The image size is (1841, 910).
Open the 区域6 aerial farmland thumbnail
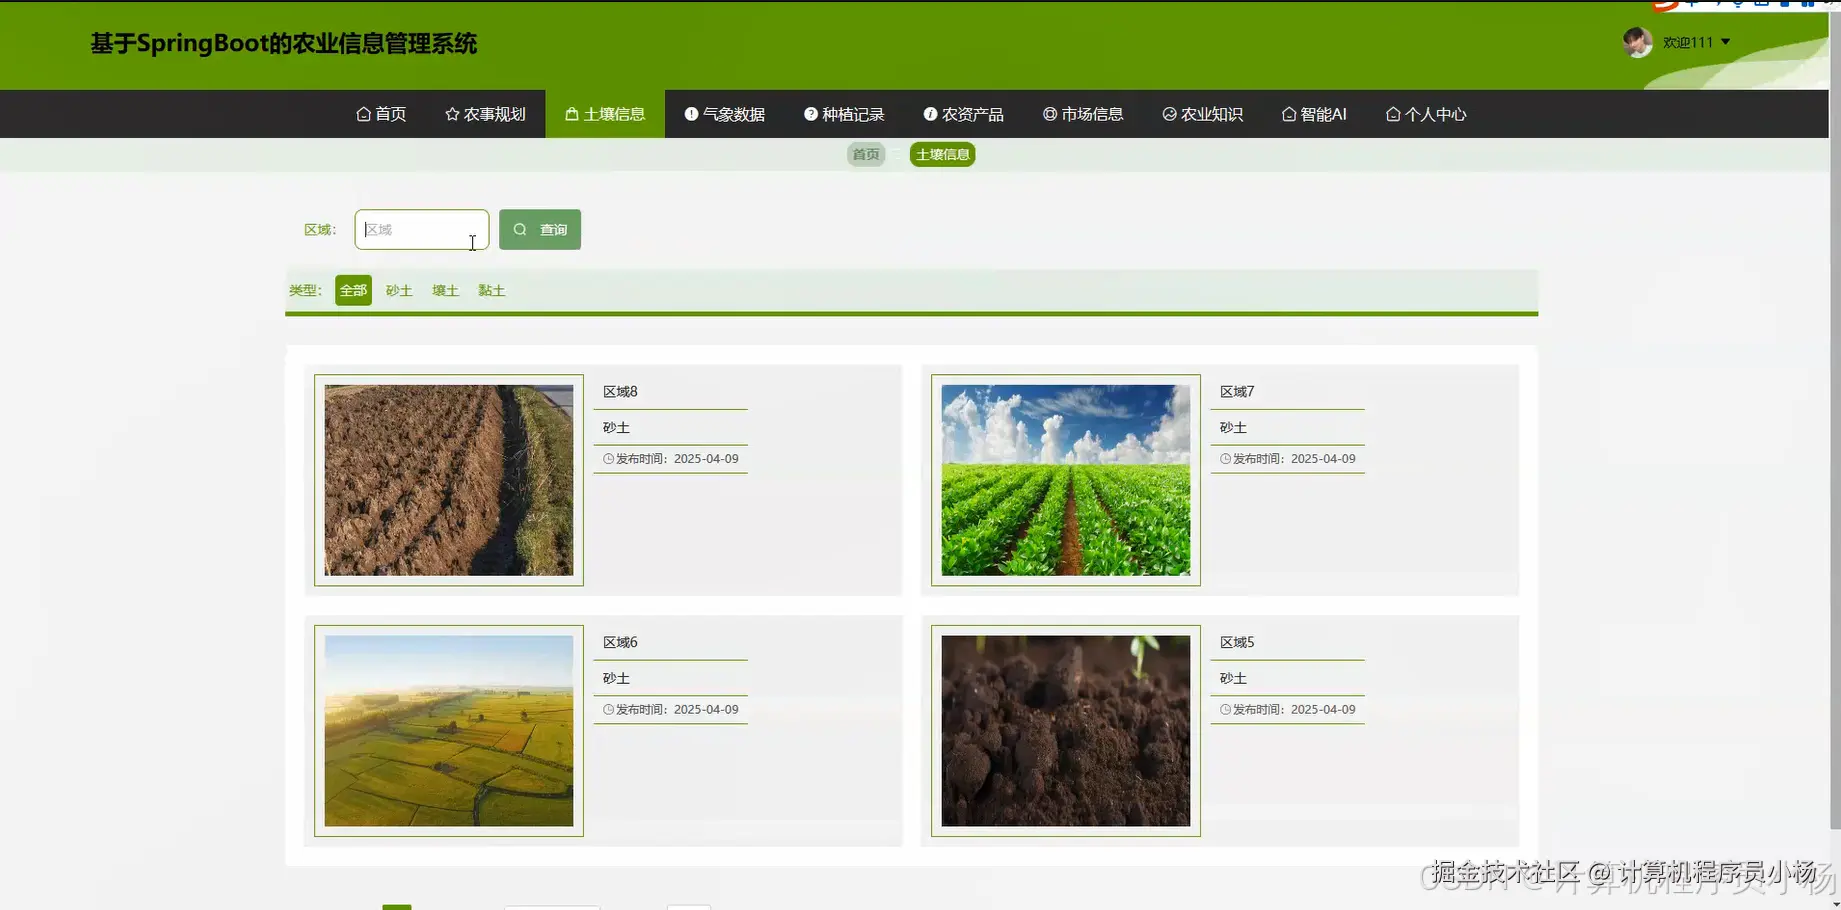pos(449,731)
